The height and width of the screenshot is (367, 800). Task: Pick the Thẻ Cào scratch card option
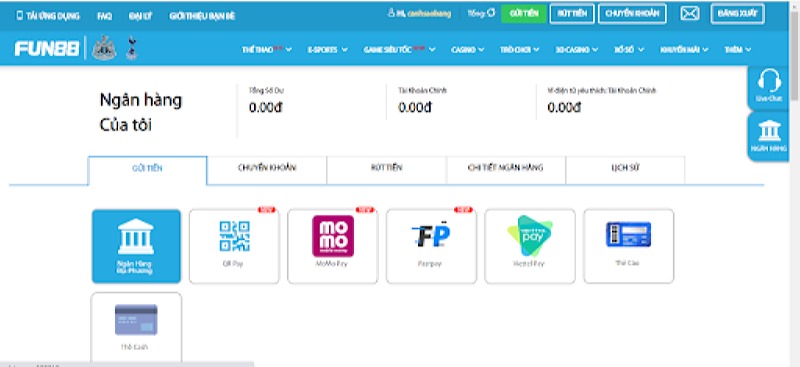(x=629, y=246)
